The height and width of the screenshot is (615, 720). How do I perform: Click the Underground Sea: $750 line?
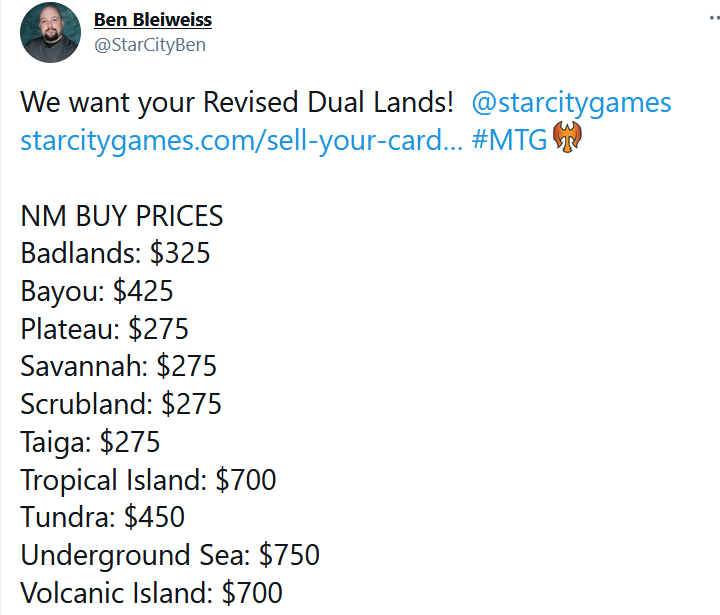170,555
